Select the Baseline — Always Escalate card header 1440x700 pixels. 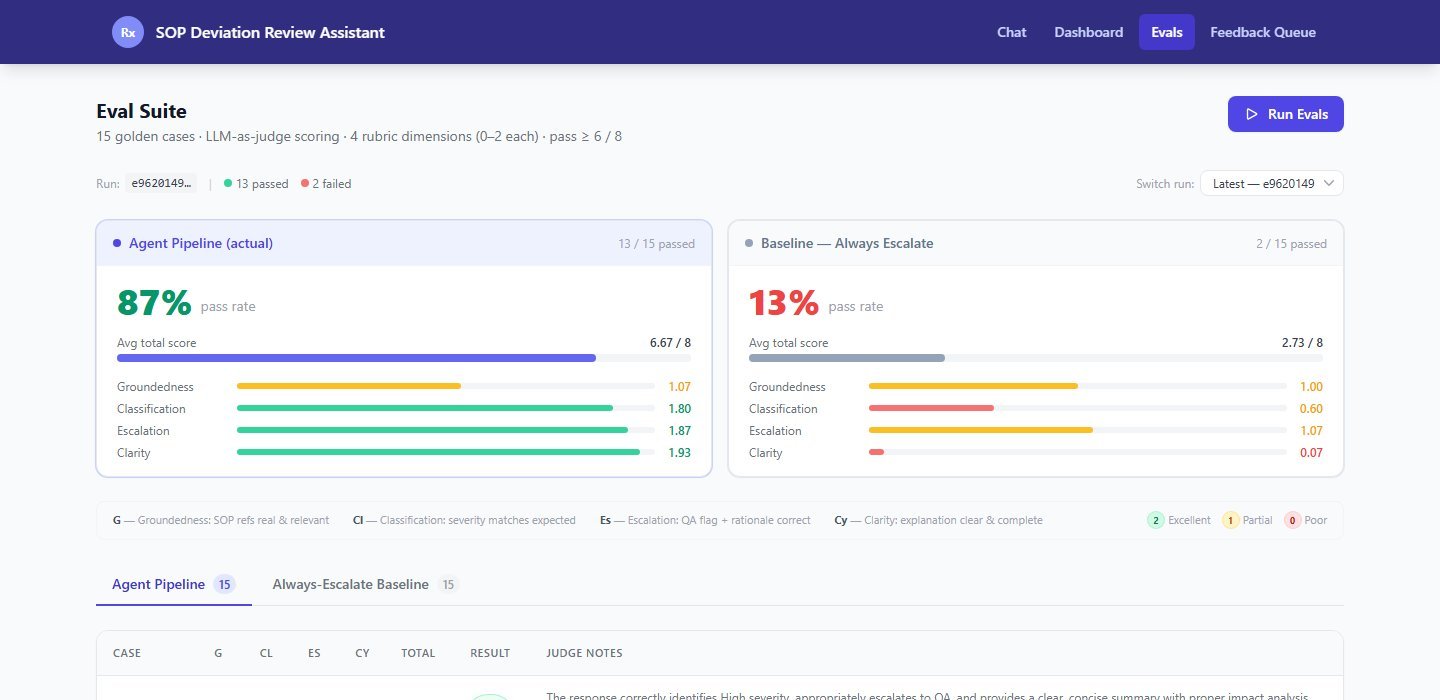1036,243
